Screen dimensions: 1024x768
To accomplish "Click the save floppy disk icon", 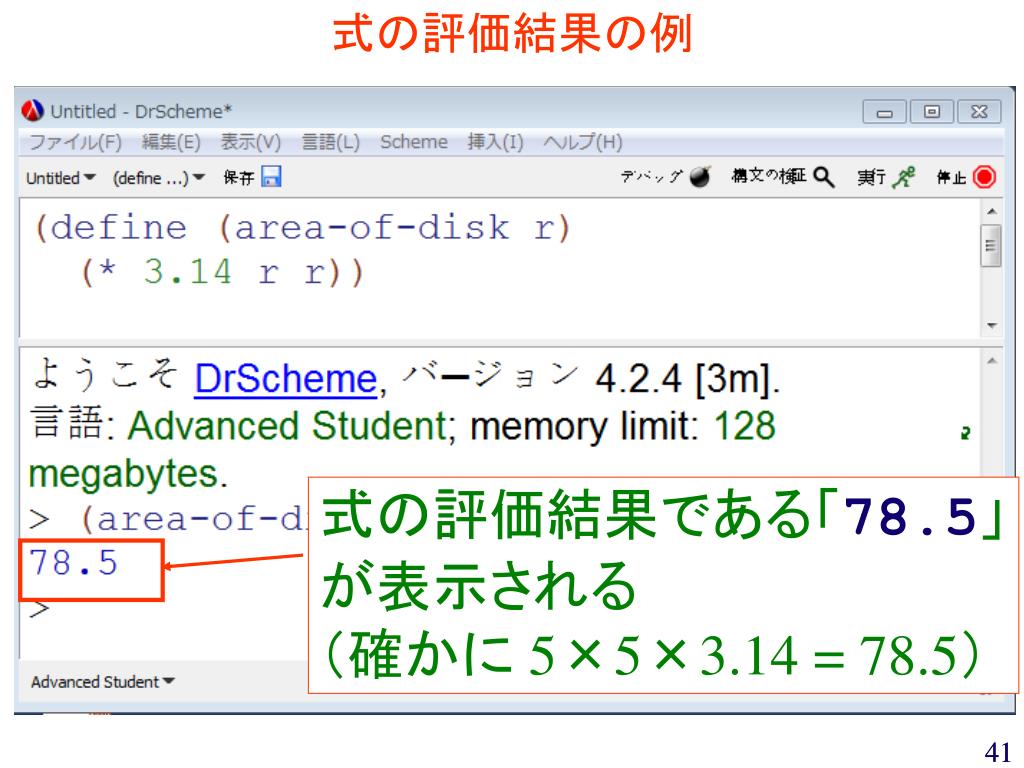I will point(271,176).
